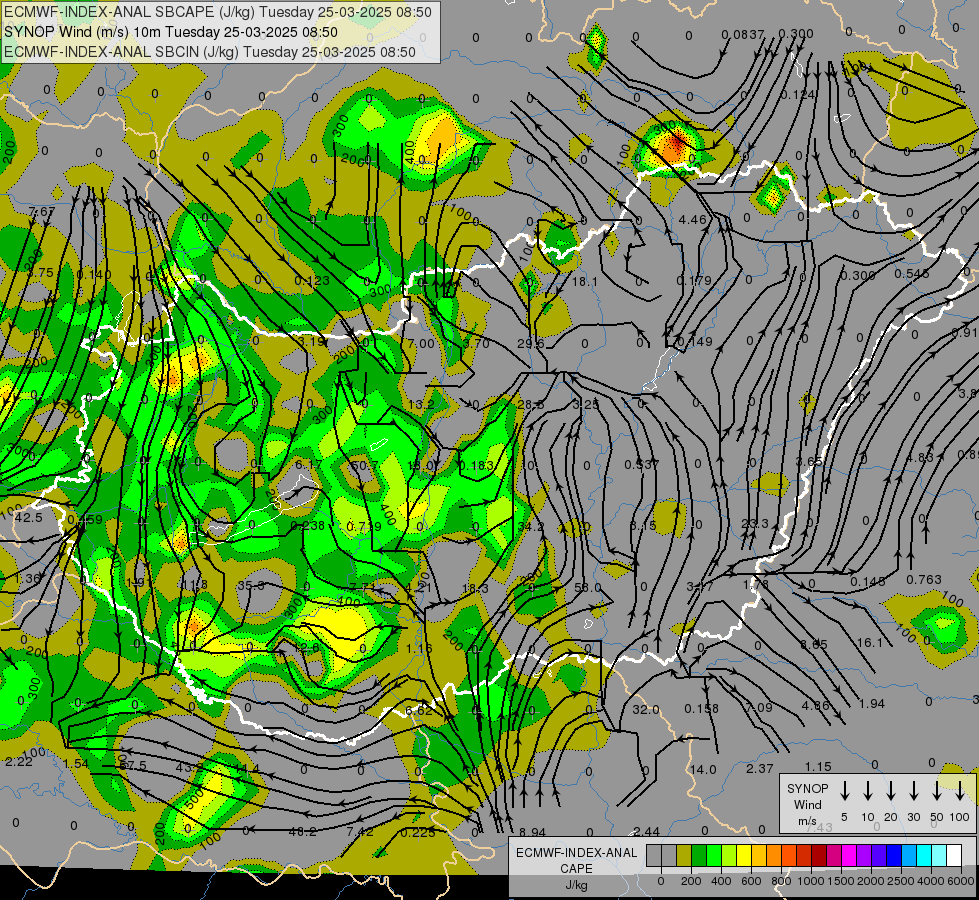This screenshot has width=979, height=900.
Task: Click the map value 29.6
Action: point(531,344)
